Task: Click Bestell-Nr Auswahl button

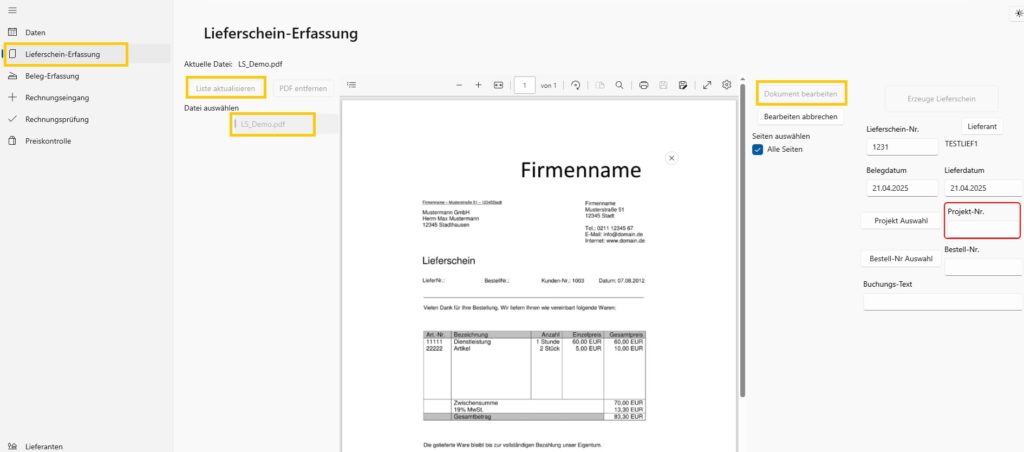Action: click(x=901, y=259)
